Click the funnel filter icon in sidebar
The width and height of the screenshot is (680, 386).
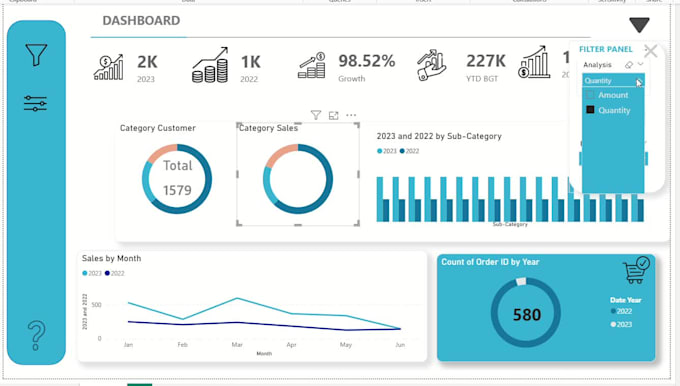click(x=36, y=55)
